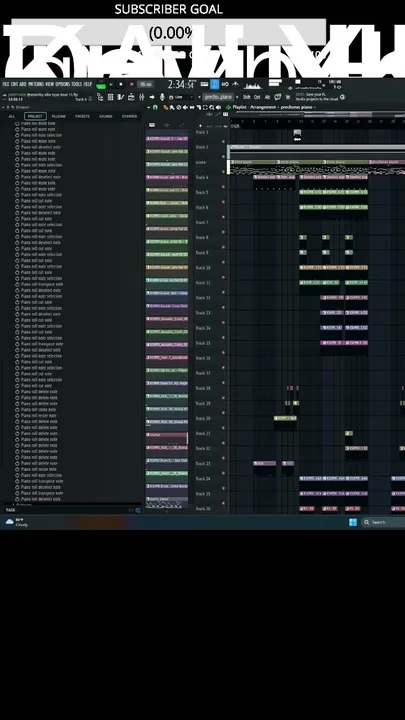Select the Track 17 header label

(202, 373)
